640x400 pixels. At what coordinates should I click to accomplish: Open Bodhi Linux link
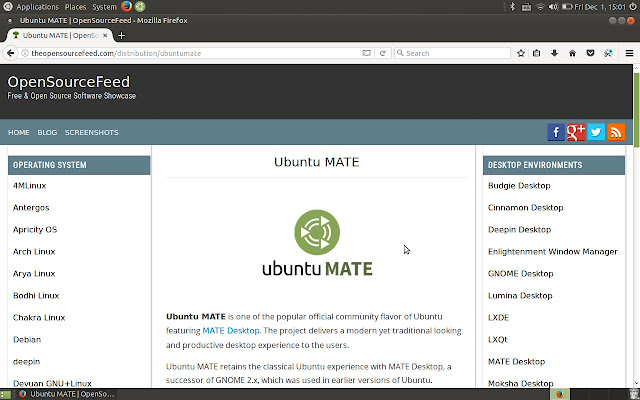(36, 296)
